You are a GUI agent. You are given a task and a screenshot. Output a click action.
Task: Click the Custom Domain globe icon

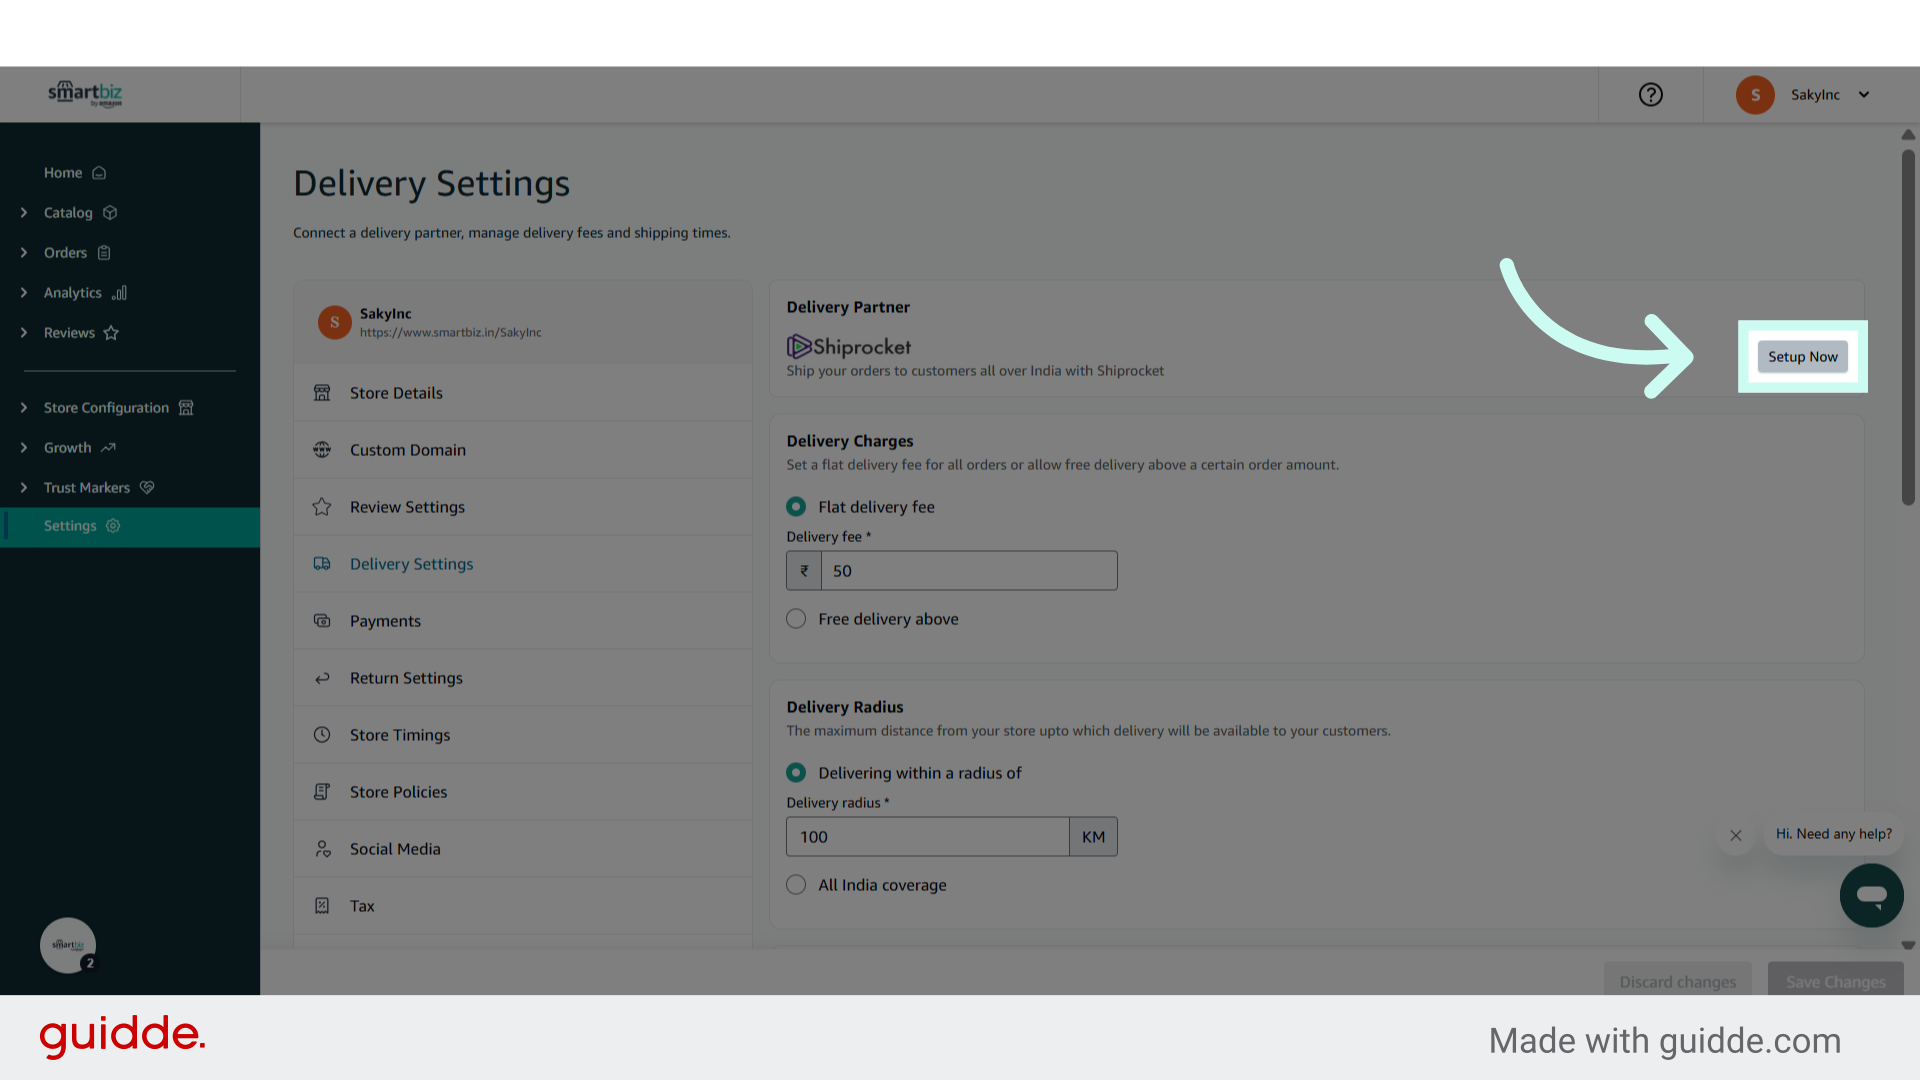[322, 450]
